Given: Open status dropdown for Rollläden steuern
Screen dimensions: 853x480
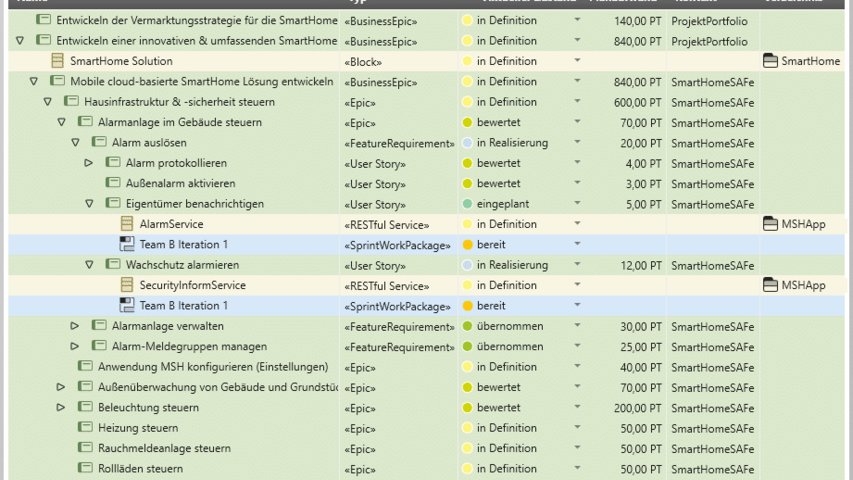Looking at the screenshot, I should 576,469.
